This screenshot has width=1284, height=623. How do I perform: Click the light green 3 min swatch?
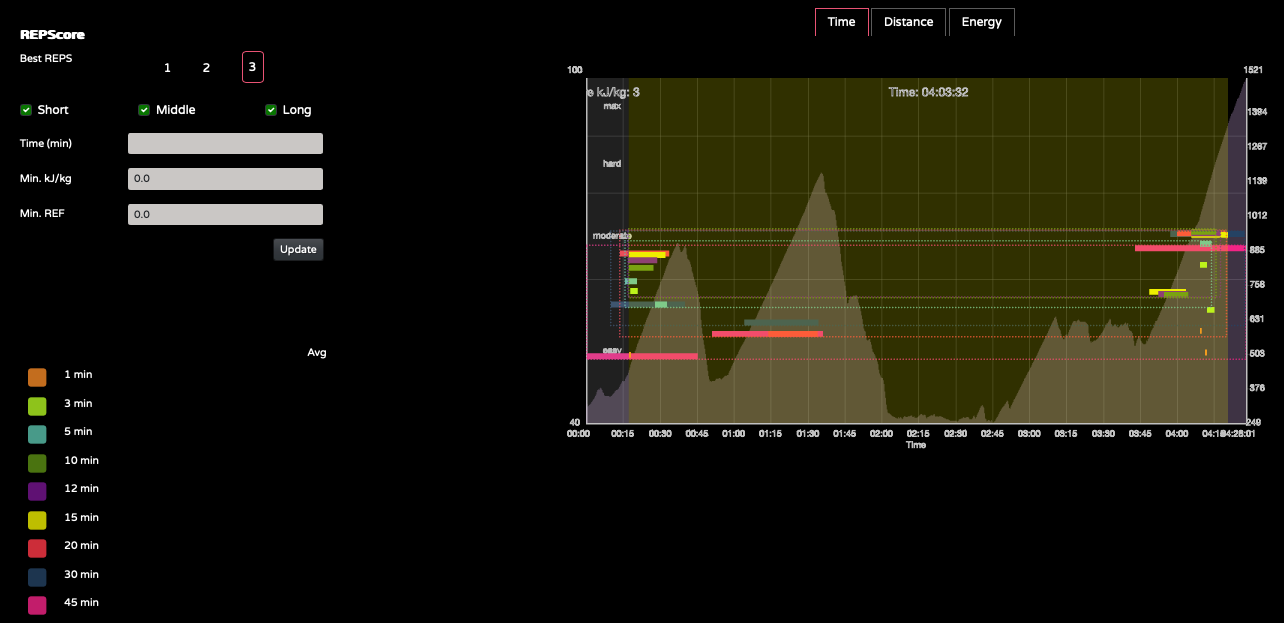point(37,406)
